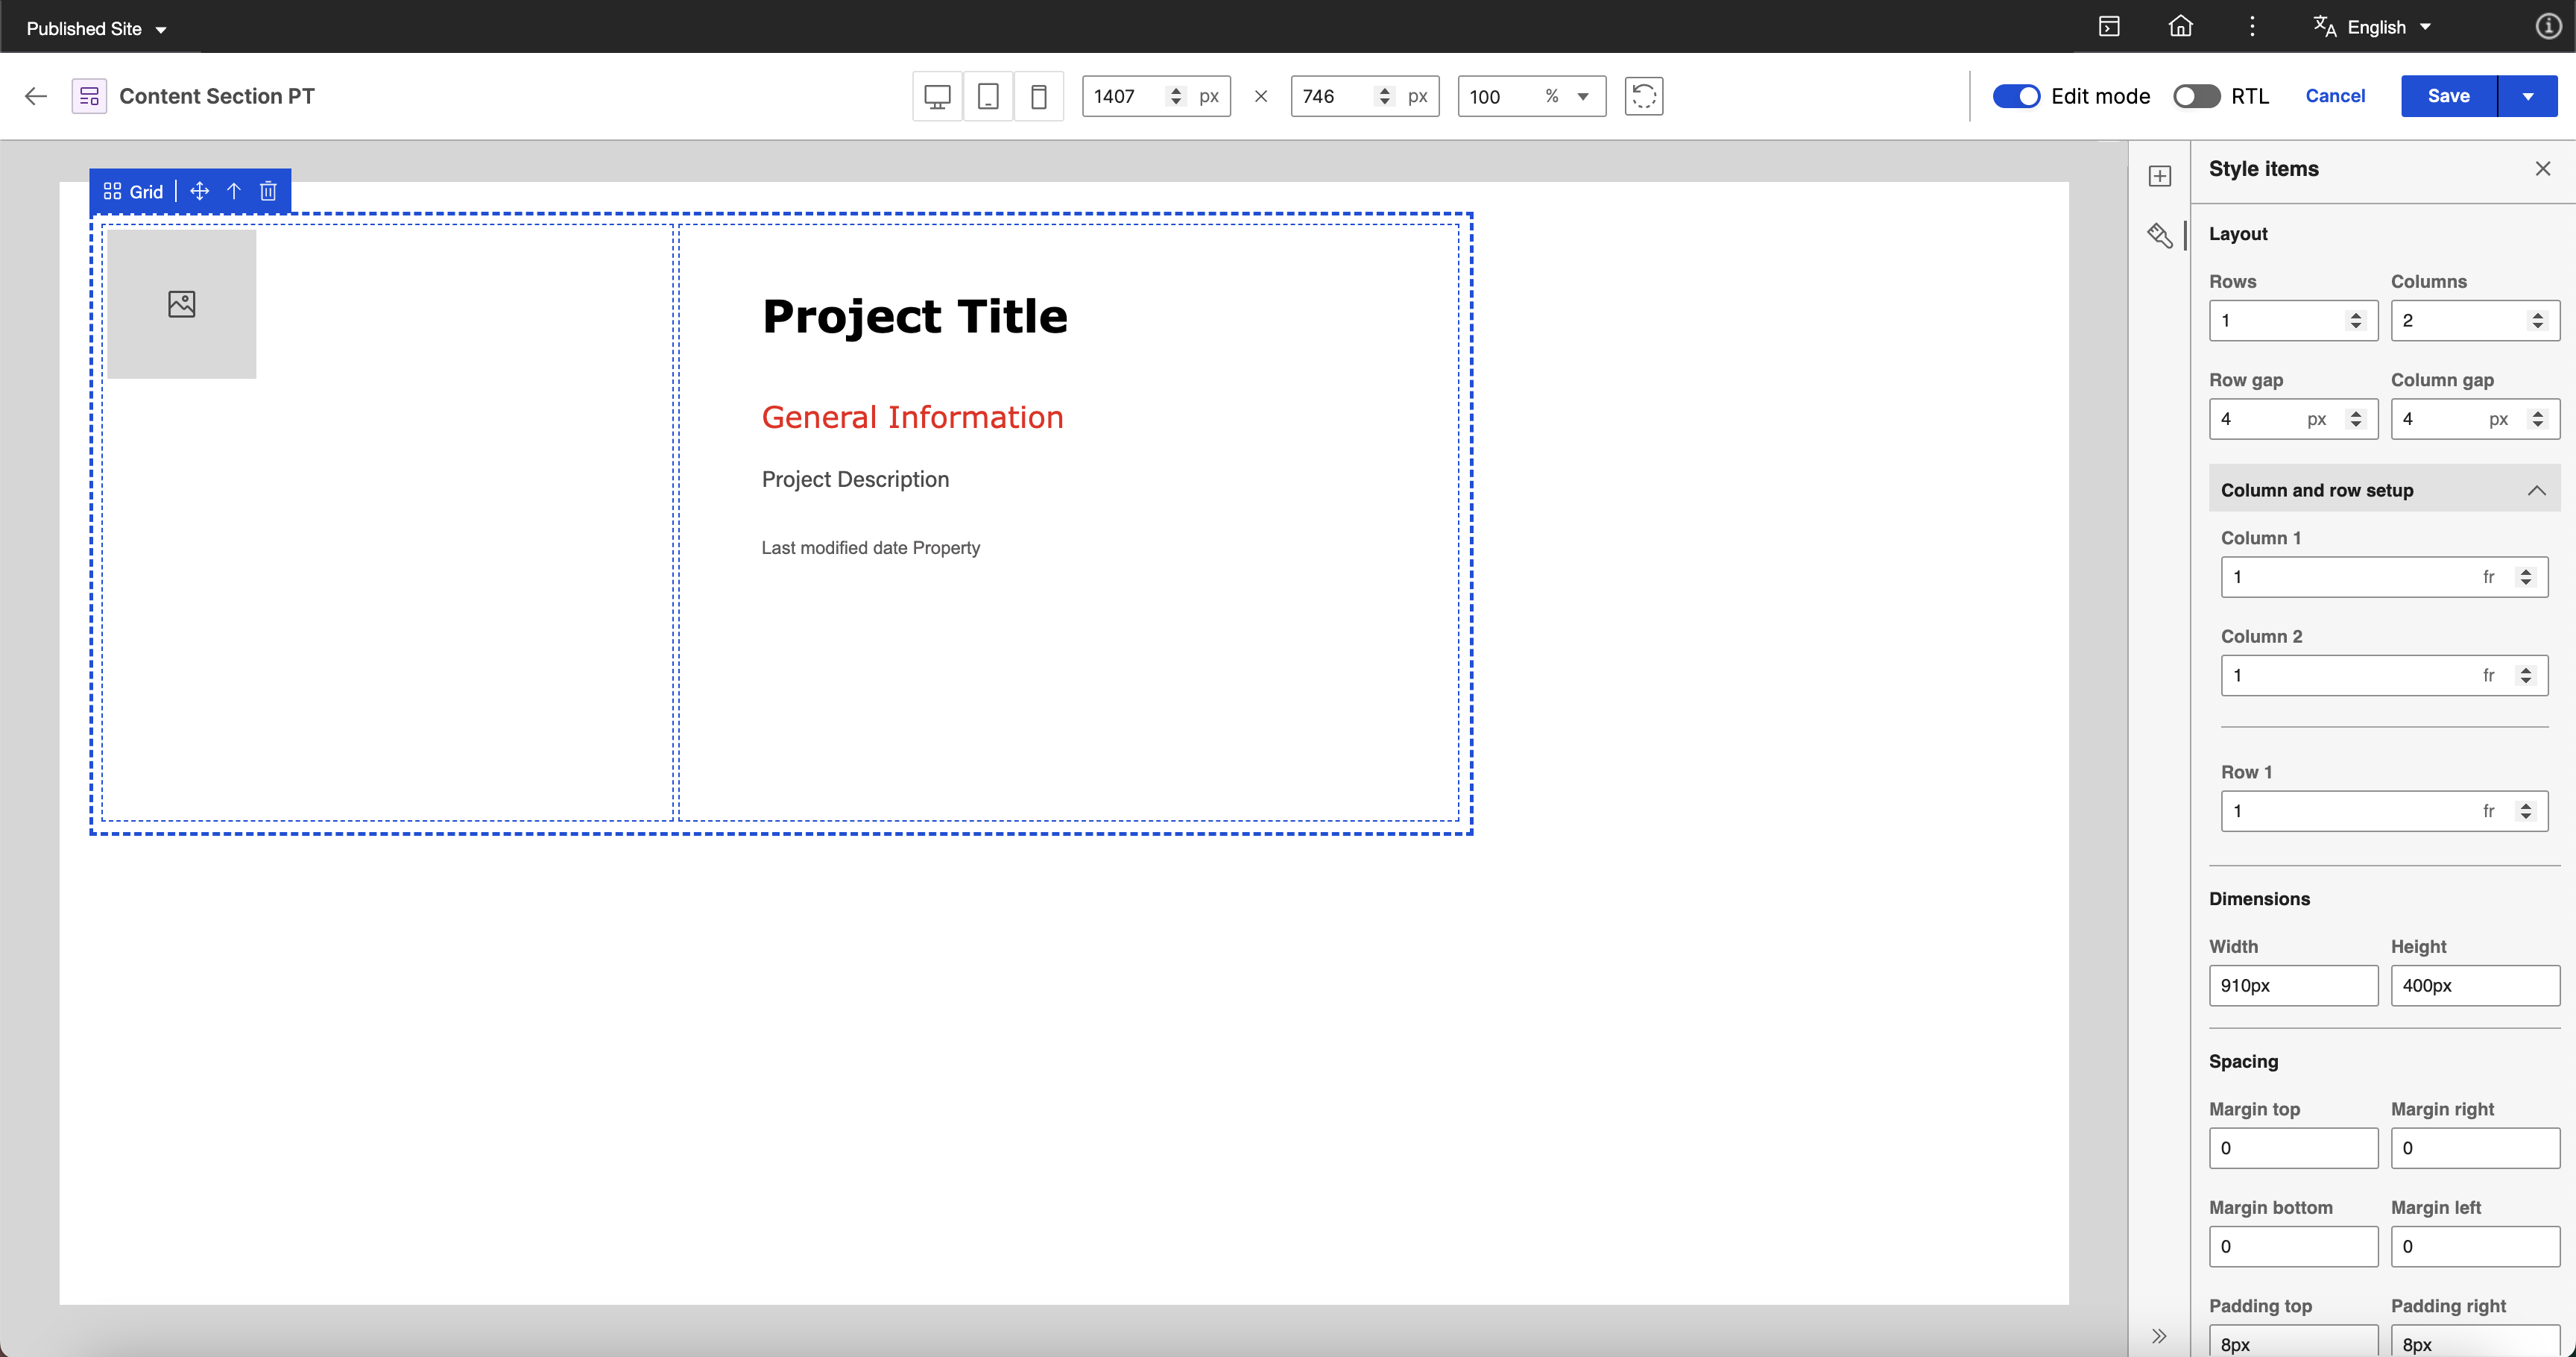Open the English language dropdown
This screenshot has width=2576, height=1357.
pyautogui.click(x=2375, y=27)
